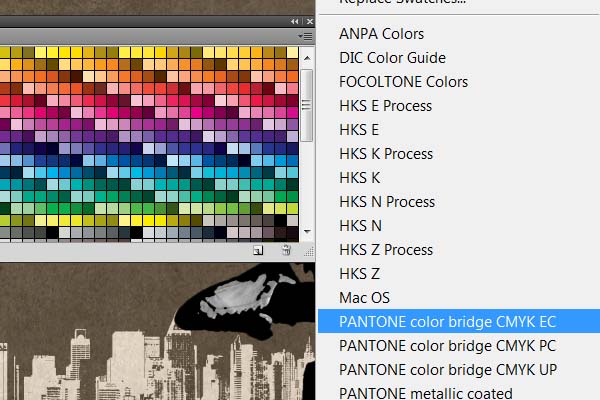The width and height of the screenshot is (600, 400).
Task: Click the swatches panel scrollbar thumb
Action: [x=308, y=105]
